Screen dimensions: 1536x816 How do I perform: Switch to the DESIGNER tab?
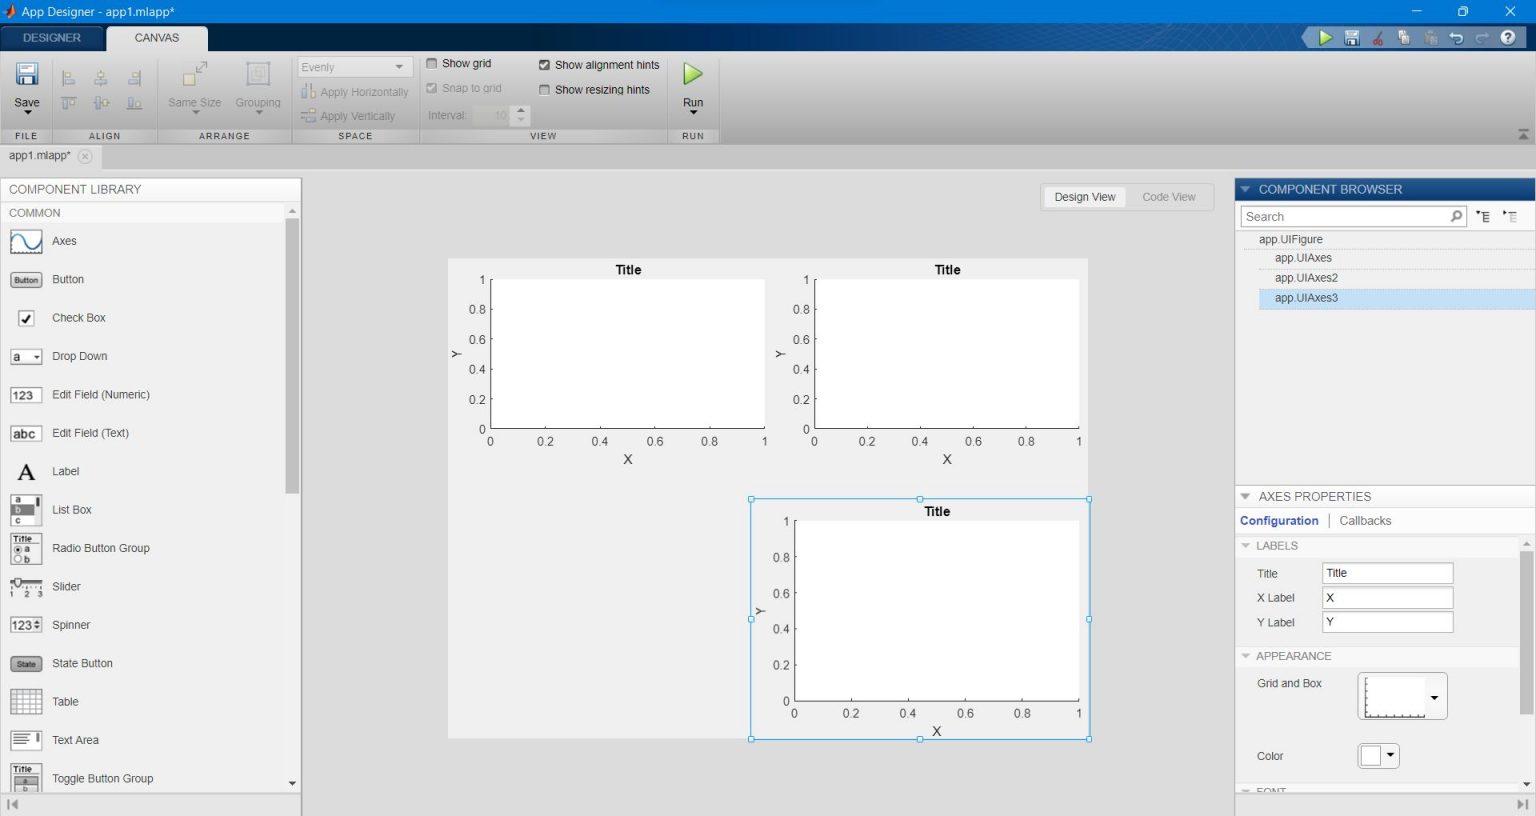pyautogui.click(x=51, y=37)
